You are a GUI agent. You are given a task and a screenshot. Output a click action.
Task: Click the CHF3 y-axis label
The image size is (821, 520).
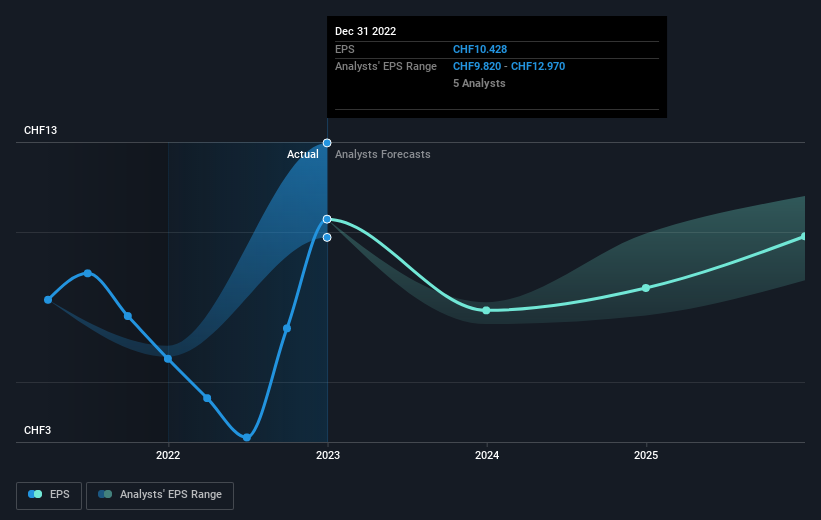point(37,430)
